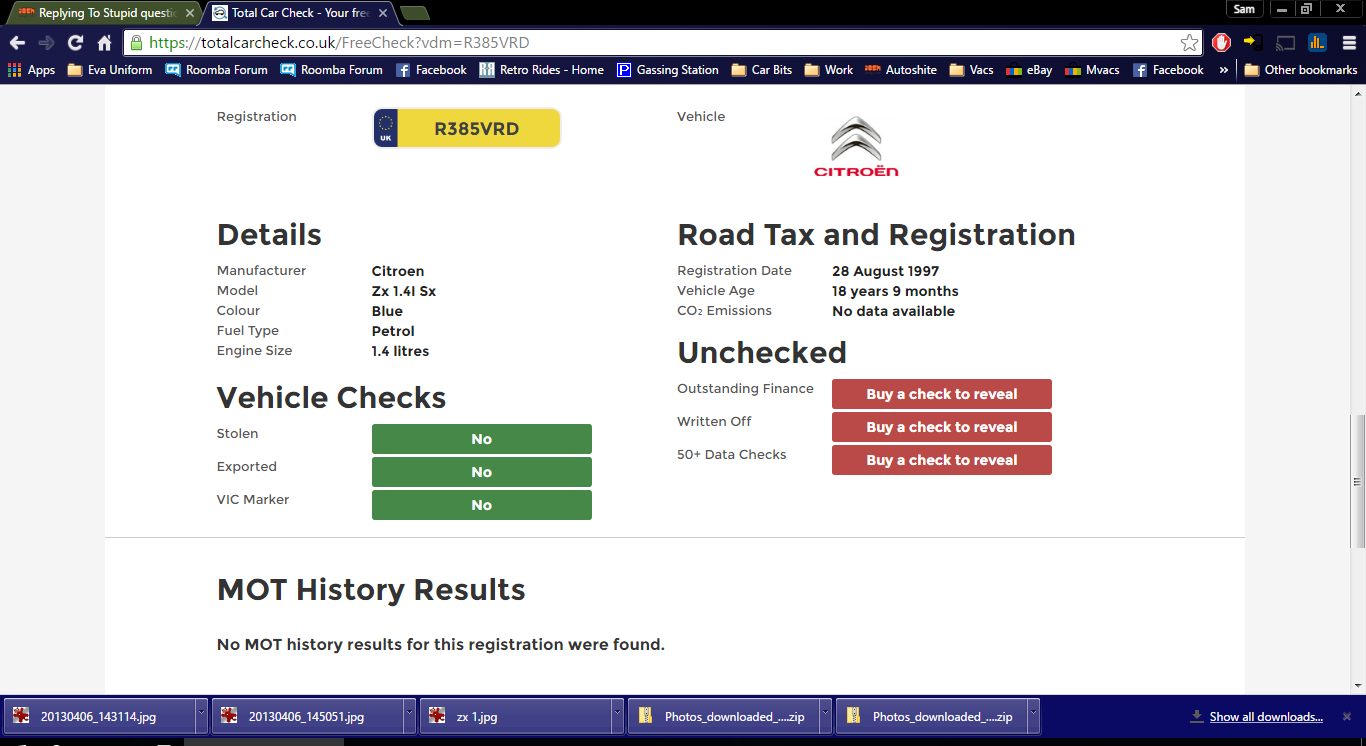Image resolution: width=1366 pixels, height=746 pixels.
Task: Switch to the Replying To Stupid question tab
Action: pos(105,13)
